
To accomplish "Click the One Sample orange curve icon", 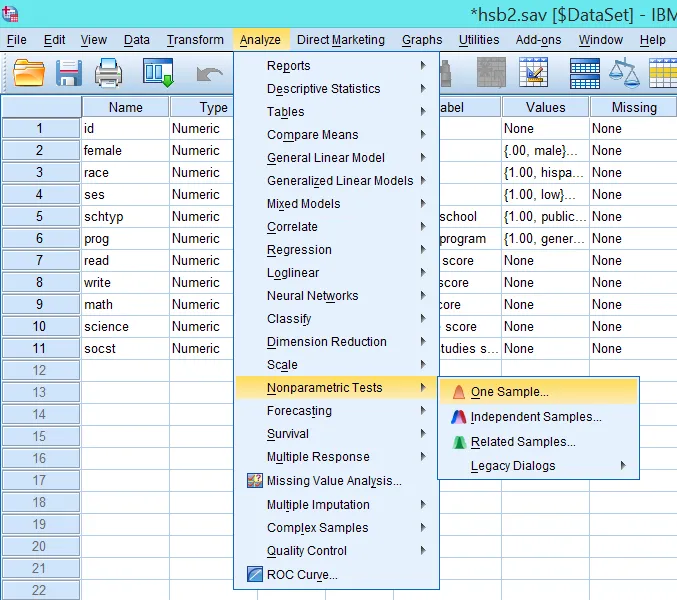I will pos(459,392).
